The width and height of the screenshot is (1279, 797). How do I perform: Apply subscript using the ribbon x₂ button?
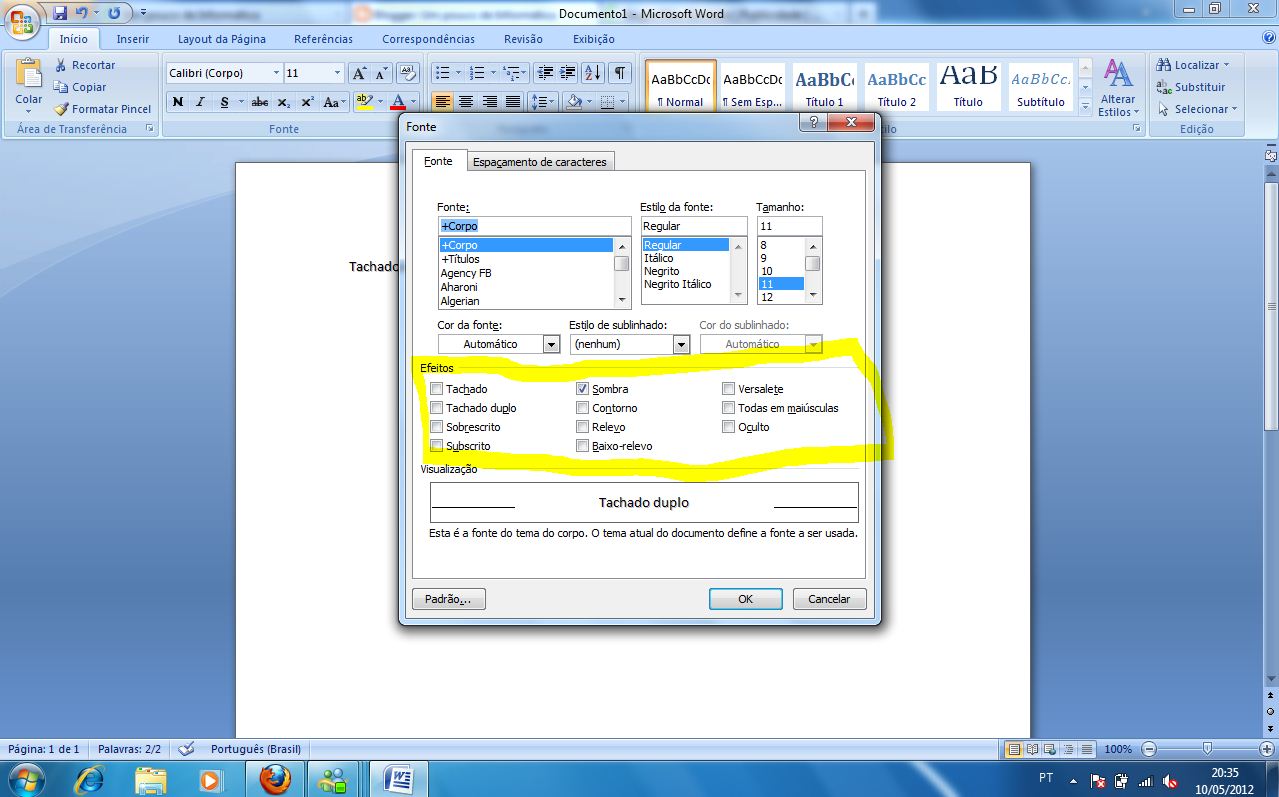coord(284,102)
